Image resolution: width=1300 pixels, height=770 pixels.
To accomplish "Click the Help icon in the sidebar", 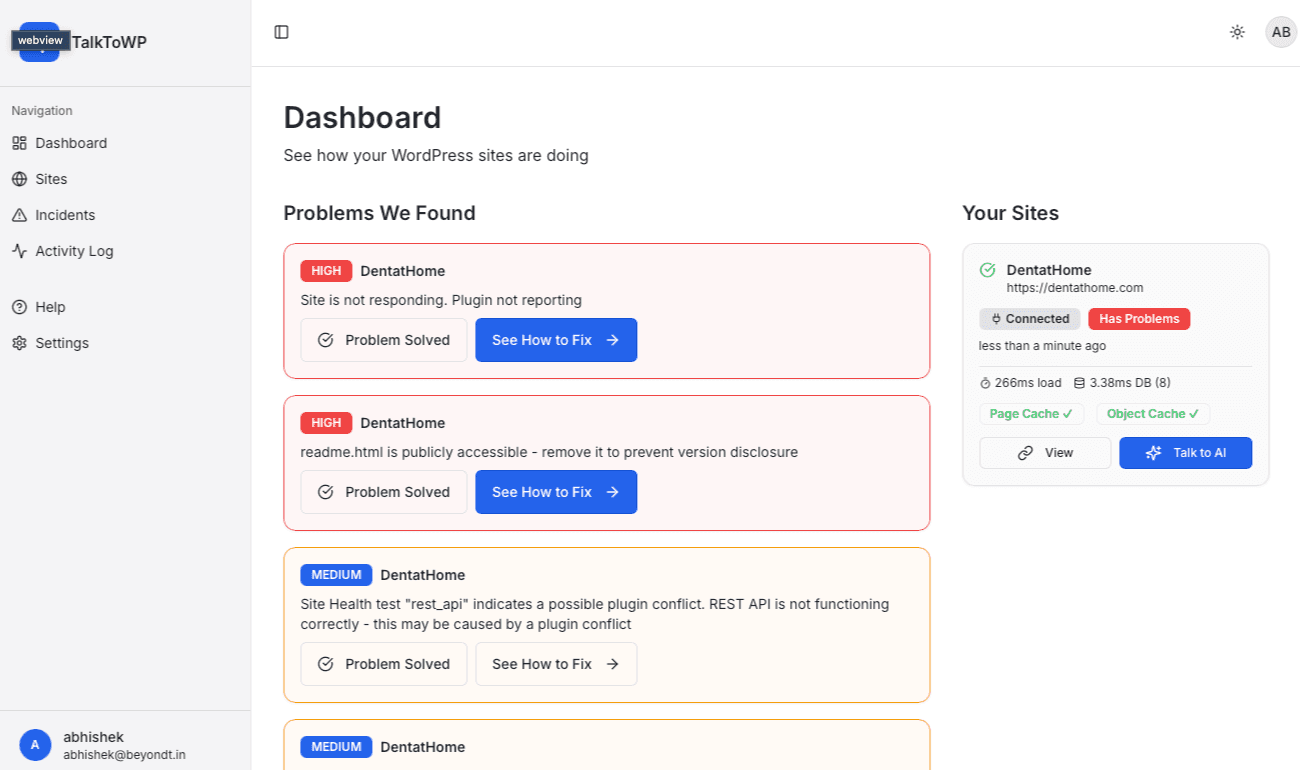I will click(x=18, y=306).
